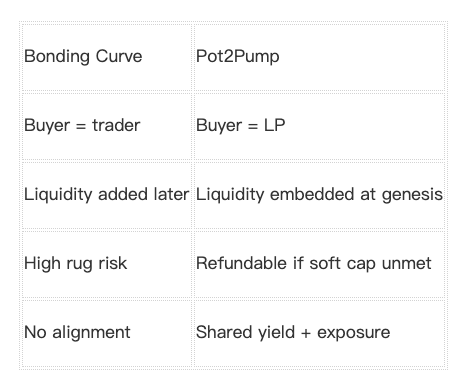
Task: Select the 'Buyer = LP' cell
Action: (319, 126)
